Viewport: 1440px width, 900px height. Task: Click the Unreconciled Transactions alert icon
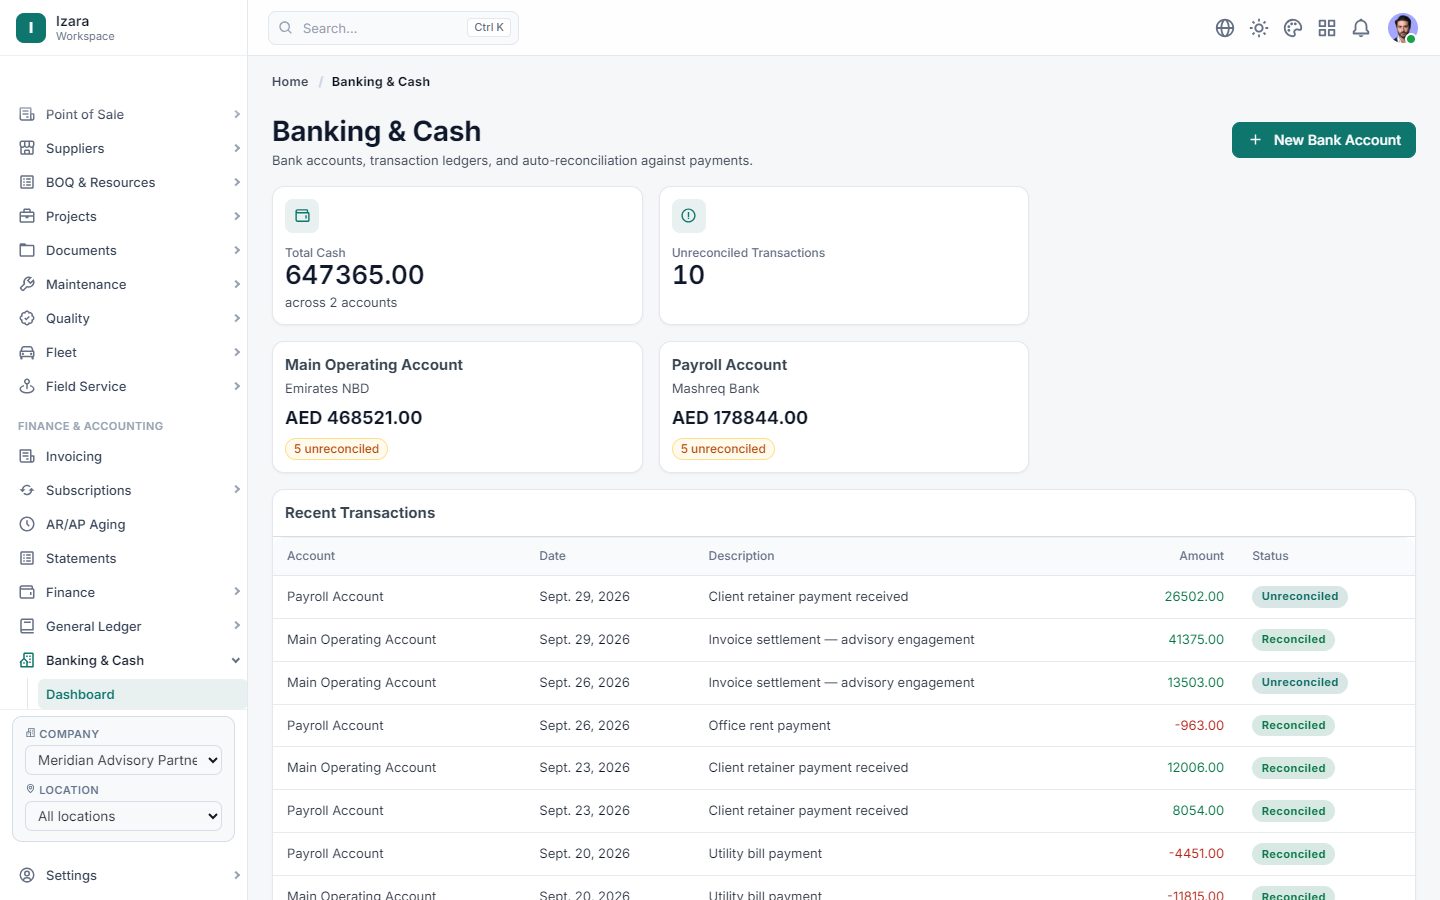tap(689, 216)
